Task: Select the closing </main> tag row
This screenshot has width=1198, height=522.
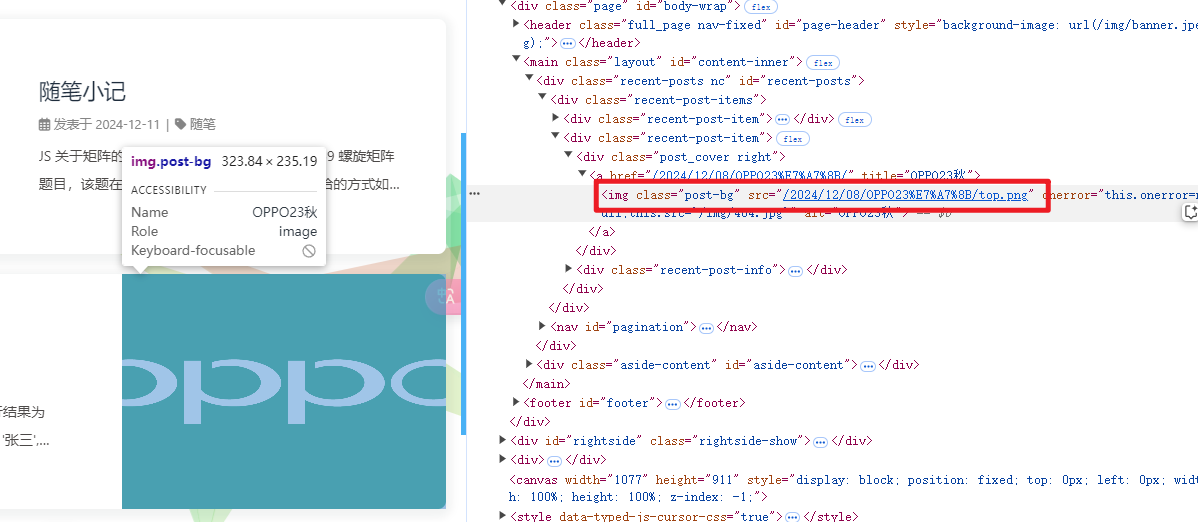Action: point(546,384)
